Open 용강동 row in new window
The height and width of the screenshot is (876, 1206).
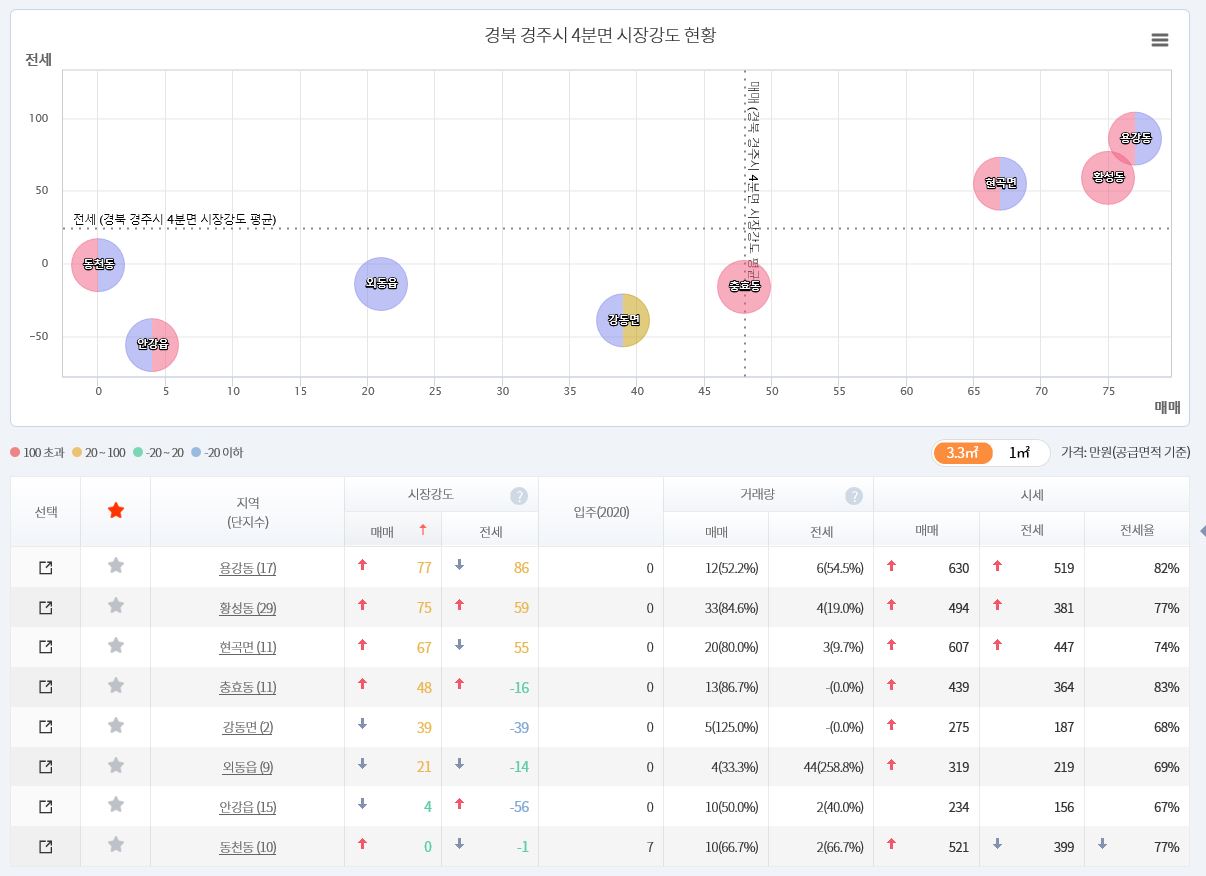coord(45,568)
